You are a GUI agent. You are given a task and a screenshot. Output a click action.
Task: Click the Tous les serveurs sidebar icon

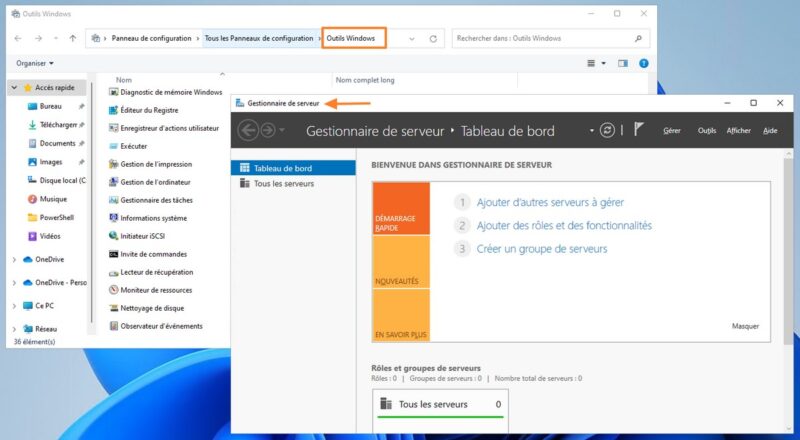coord(245,183)
